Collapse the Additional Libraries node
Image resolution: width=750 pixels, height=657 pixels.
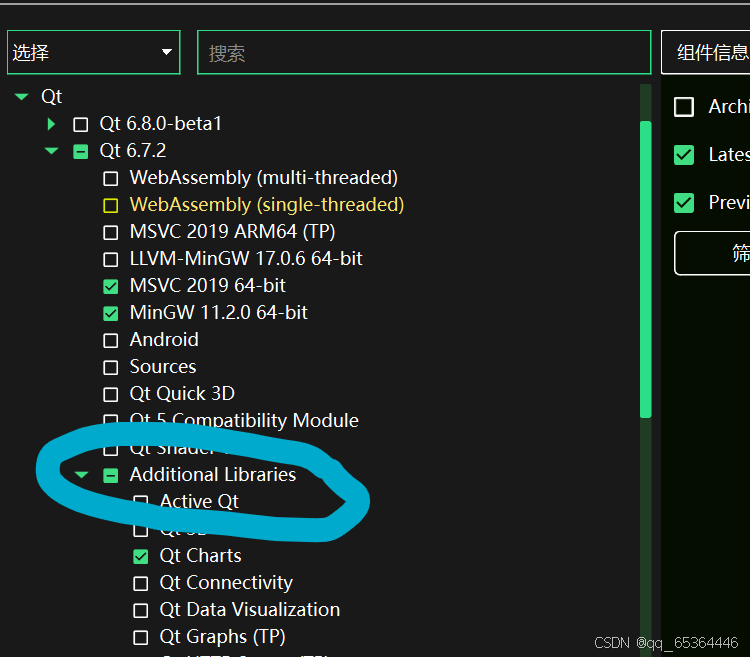pyautogui.click(x=81, y=475)
